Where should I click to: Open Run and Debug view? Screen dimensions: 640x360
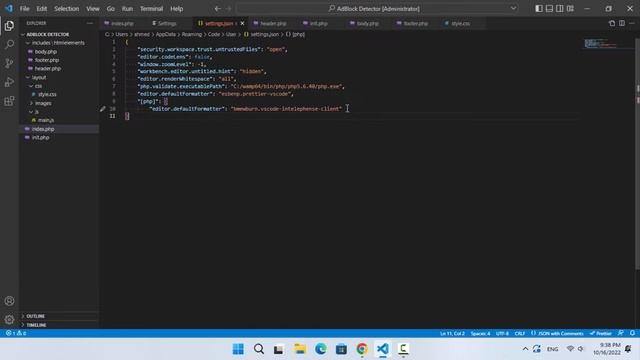click(x=9, y=82)
